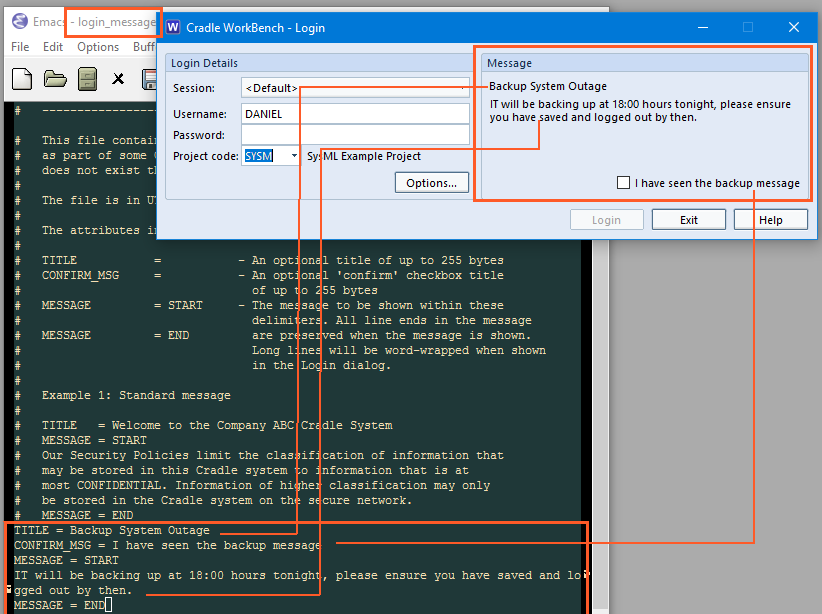Click the Message panel heading
Image resolution: width=822 pixels, height=614 pixels.
[509, 63]
